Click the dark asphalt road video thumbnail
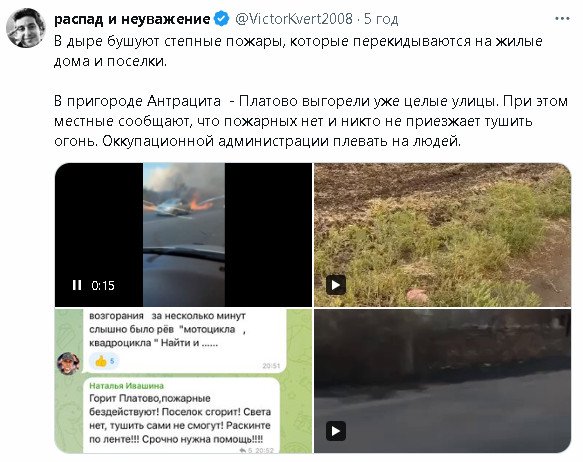The image size is (583, 462). [442, 381]
